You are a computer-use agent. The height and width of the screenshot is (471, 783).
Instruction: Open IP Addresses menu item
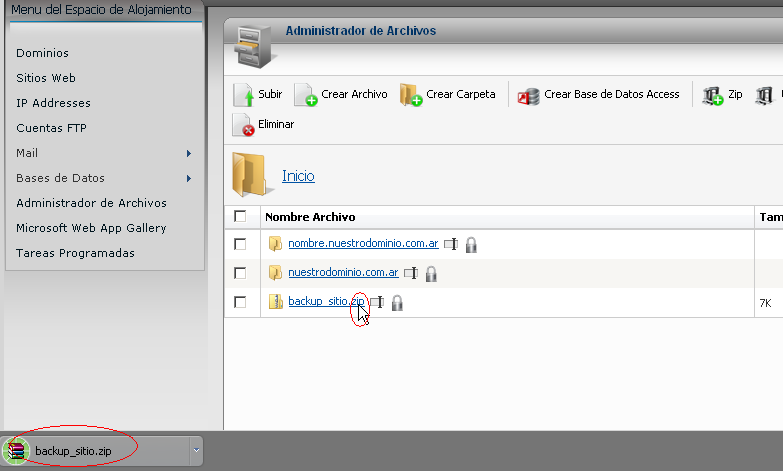point(53,103)
